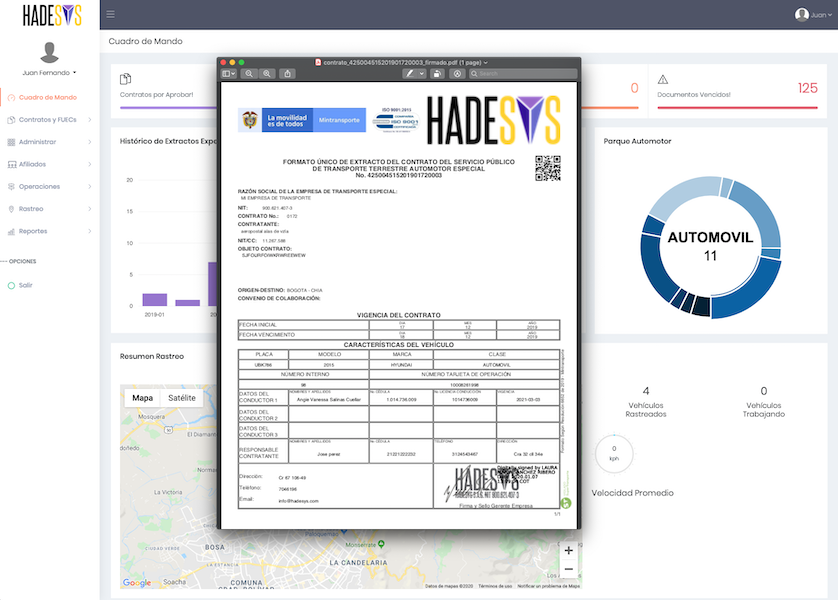Screen dimensions: 838x600
Task: Click the Google logo on the map
Action: click(x=137, y=582)
